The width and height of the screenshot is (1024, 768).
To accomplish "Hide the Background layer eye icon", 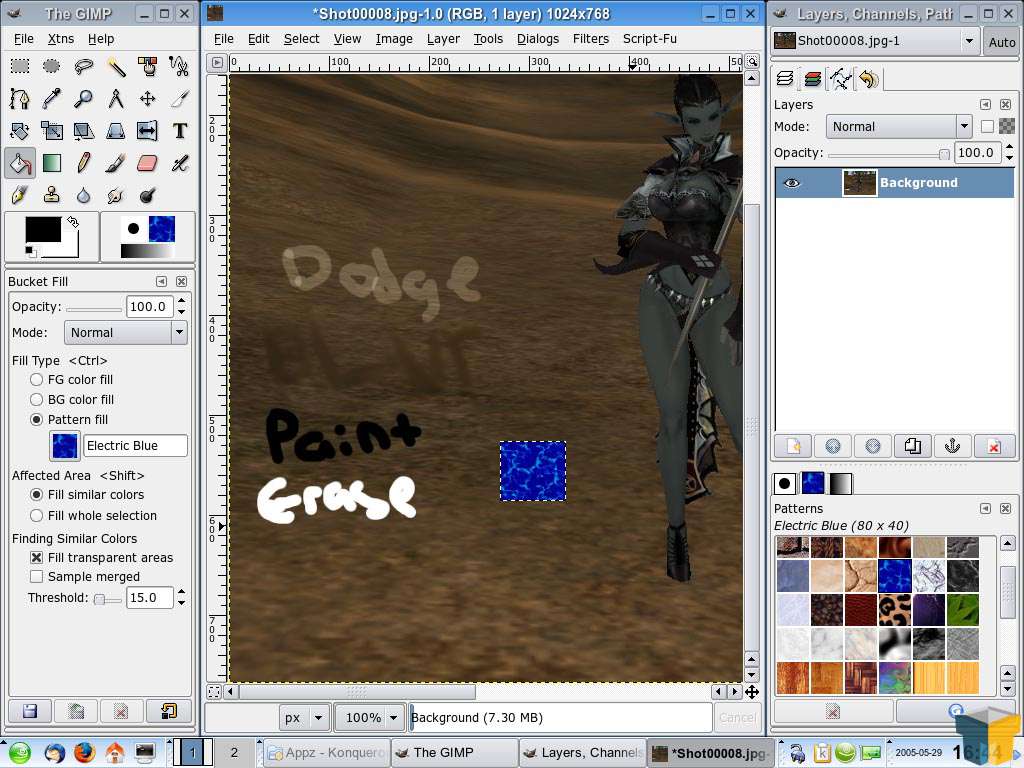I will tap(792, 183).
